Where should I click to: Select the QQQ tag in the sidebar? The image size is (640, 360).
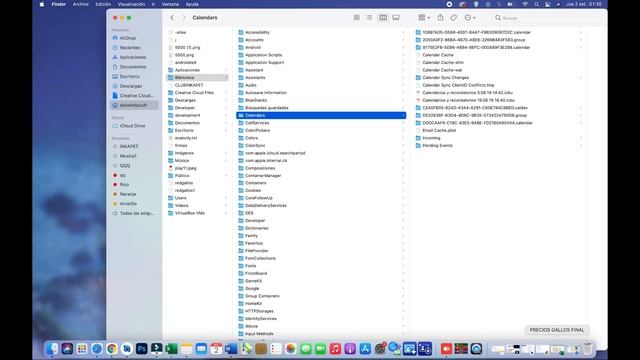click(x=125, y=166)
